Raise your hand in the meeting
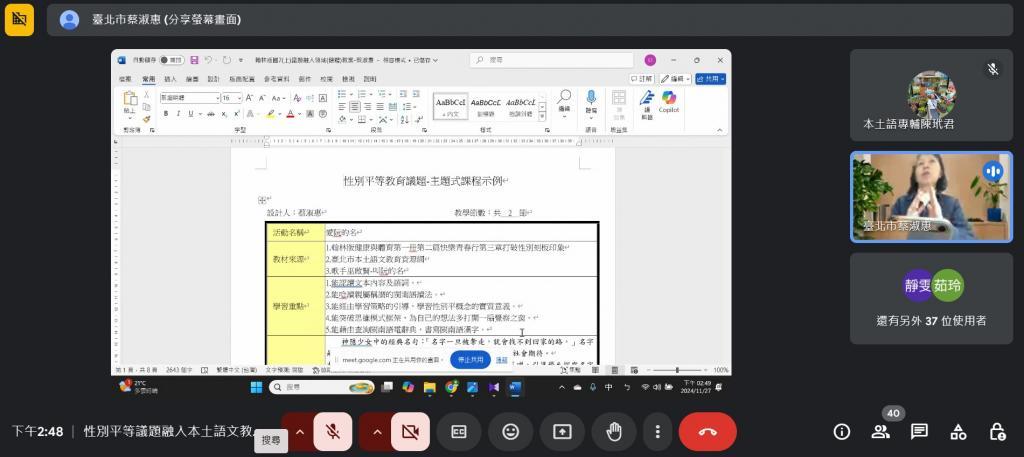The height and width of the screenshot is (457, 1024). click(x=613, y=432)
